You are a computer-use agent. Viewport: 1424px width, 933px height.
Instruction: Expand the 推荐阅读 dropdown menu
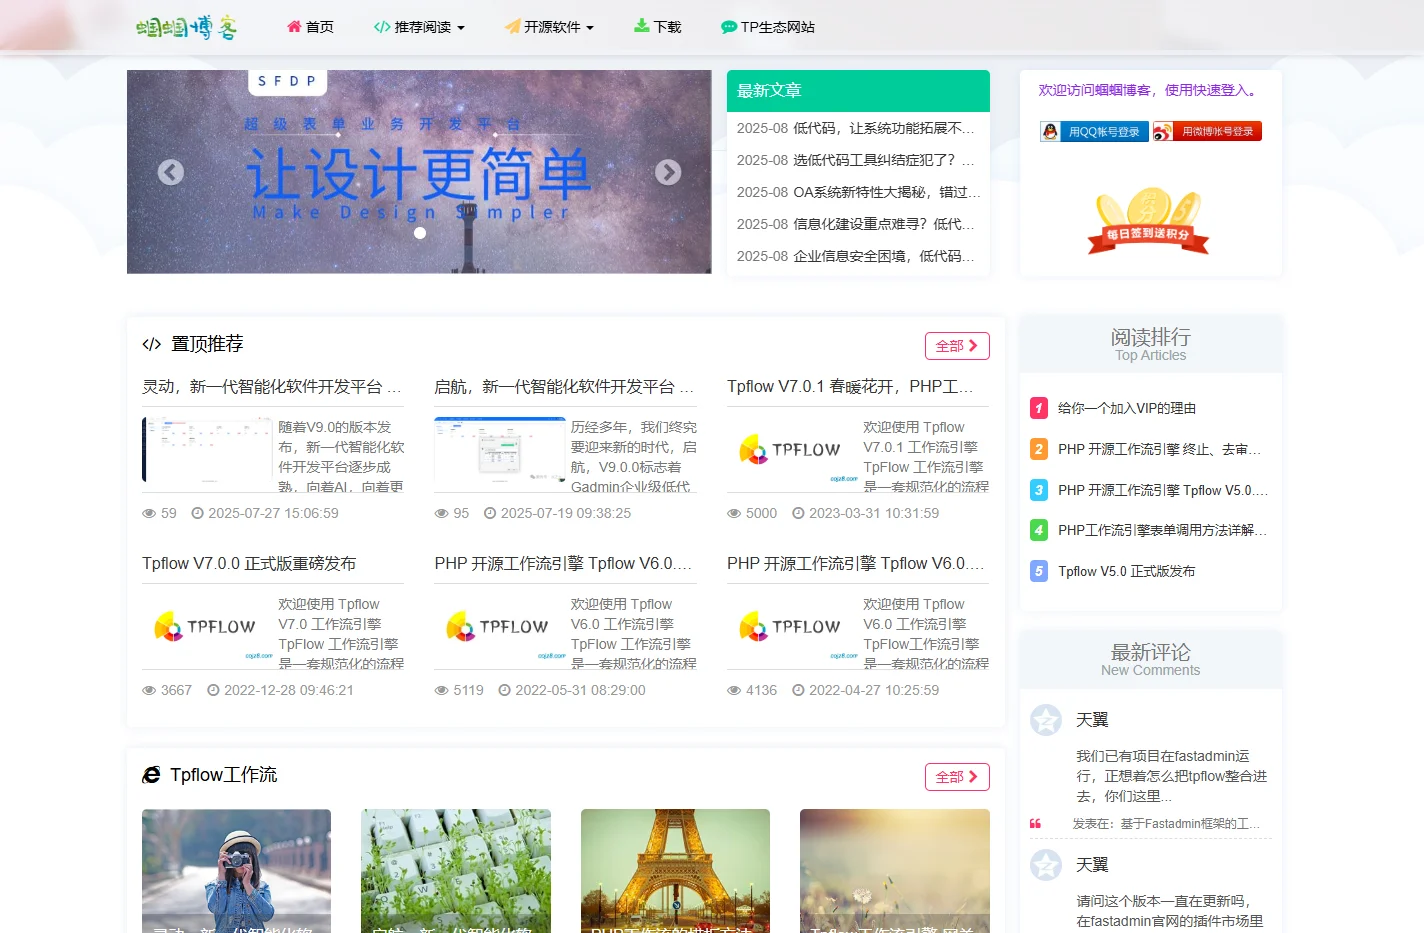[x=419, y=27]
